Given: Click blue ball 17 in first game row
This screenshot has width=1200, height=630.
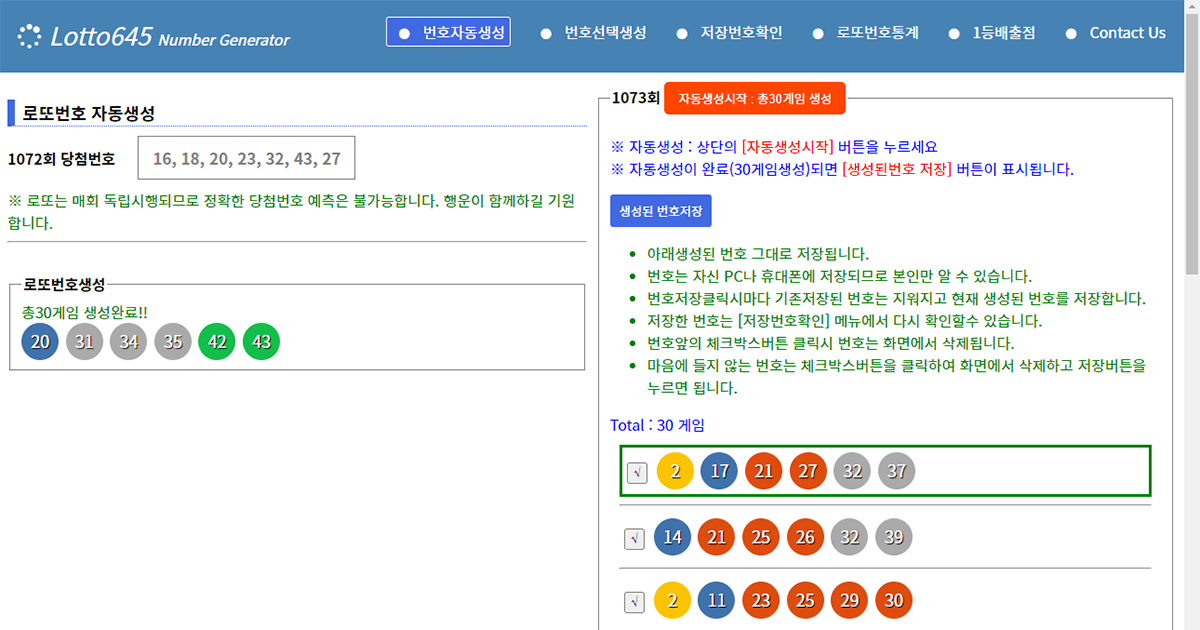Looking at the screenshot, I should [x=720, y=471].
